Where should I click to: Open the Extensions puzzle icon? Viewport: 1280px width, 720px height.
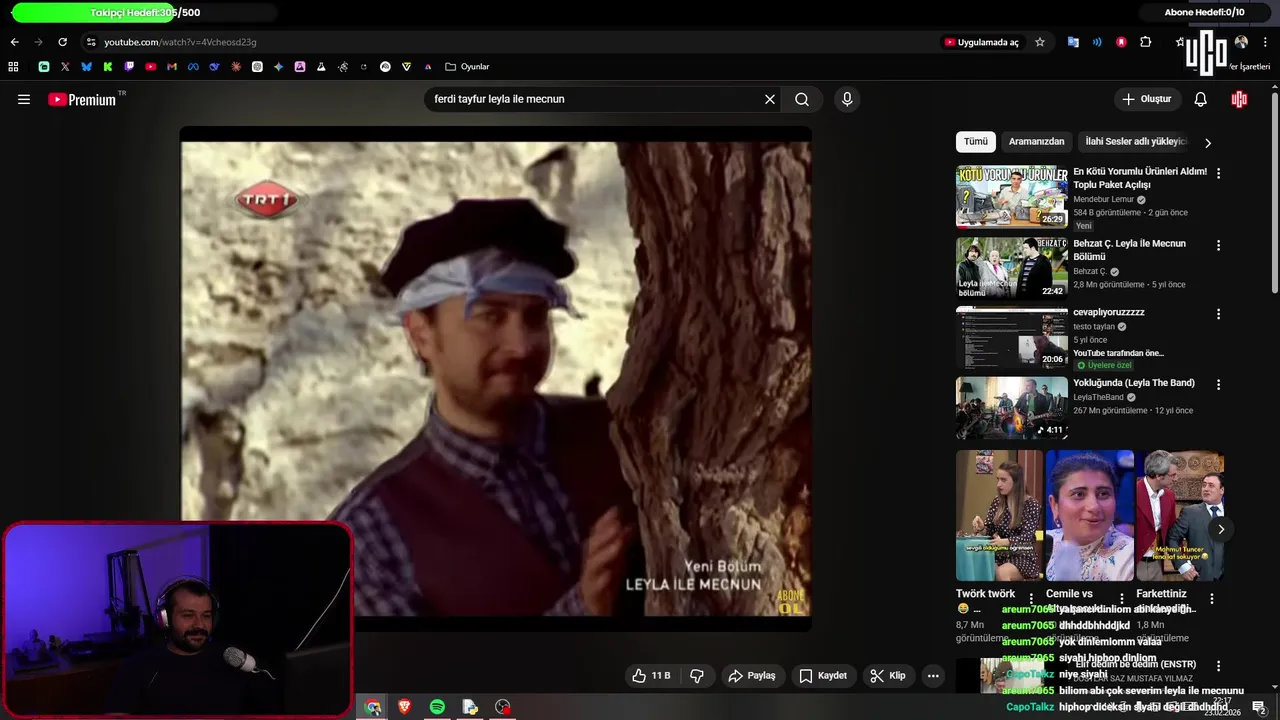coord(1146,42)
